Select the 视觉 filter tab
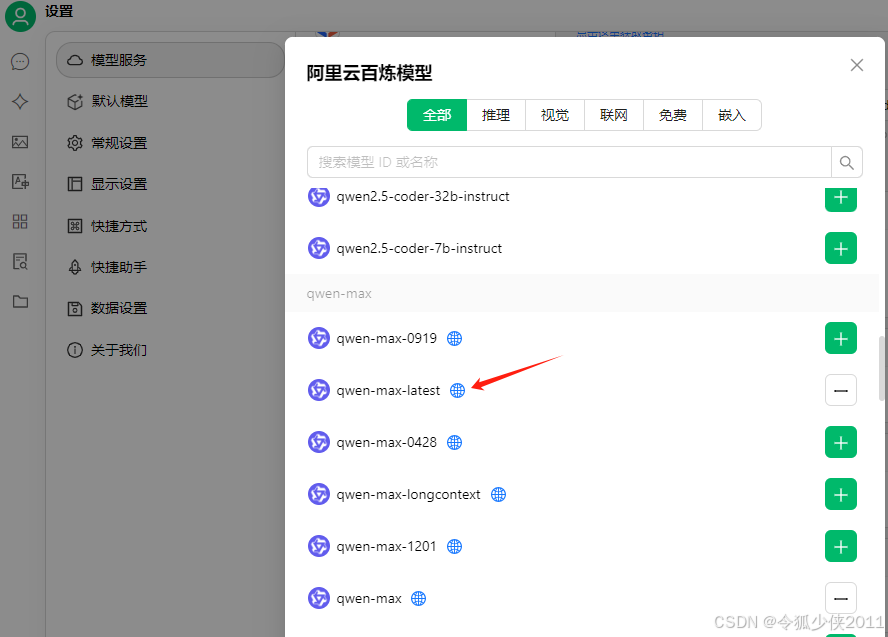 point(555,115)
